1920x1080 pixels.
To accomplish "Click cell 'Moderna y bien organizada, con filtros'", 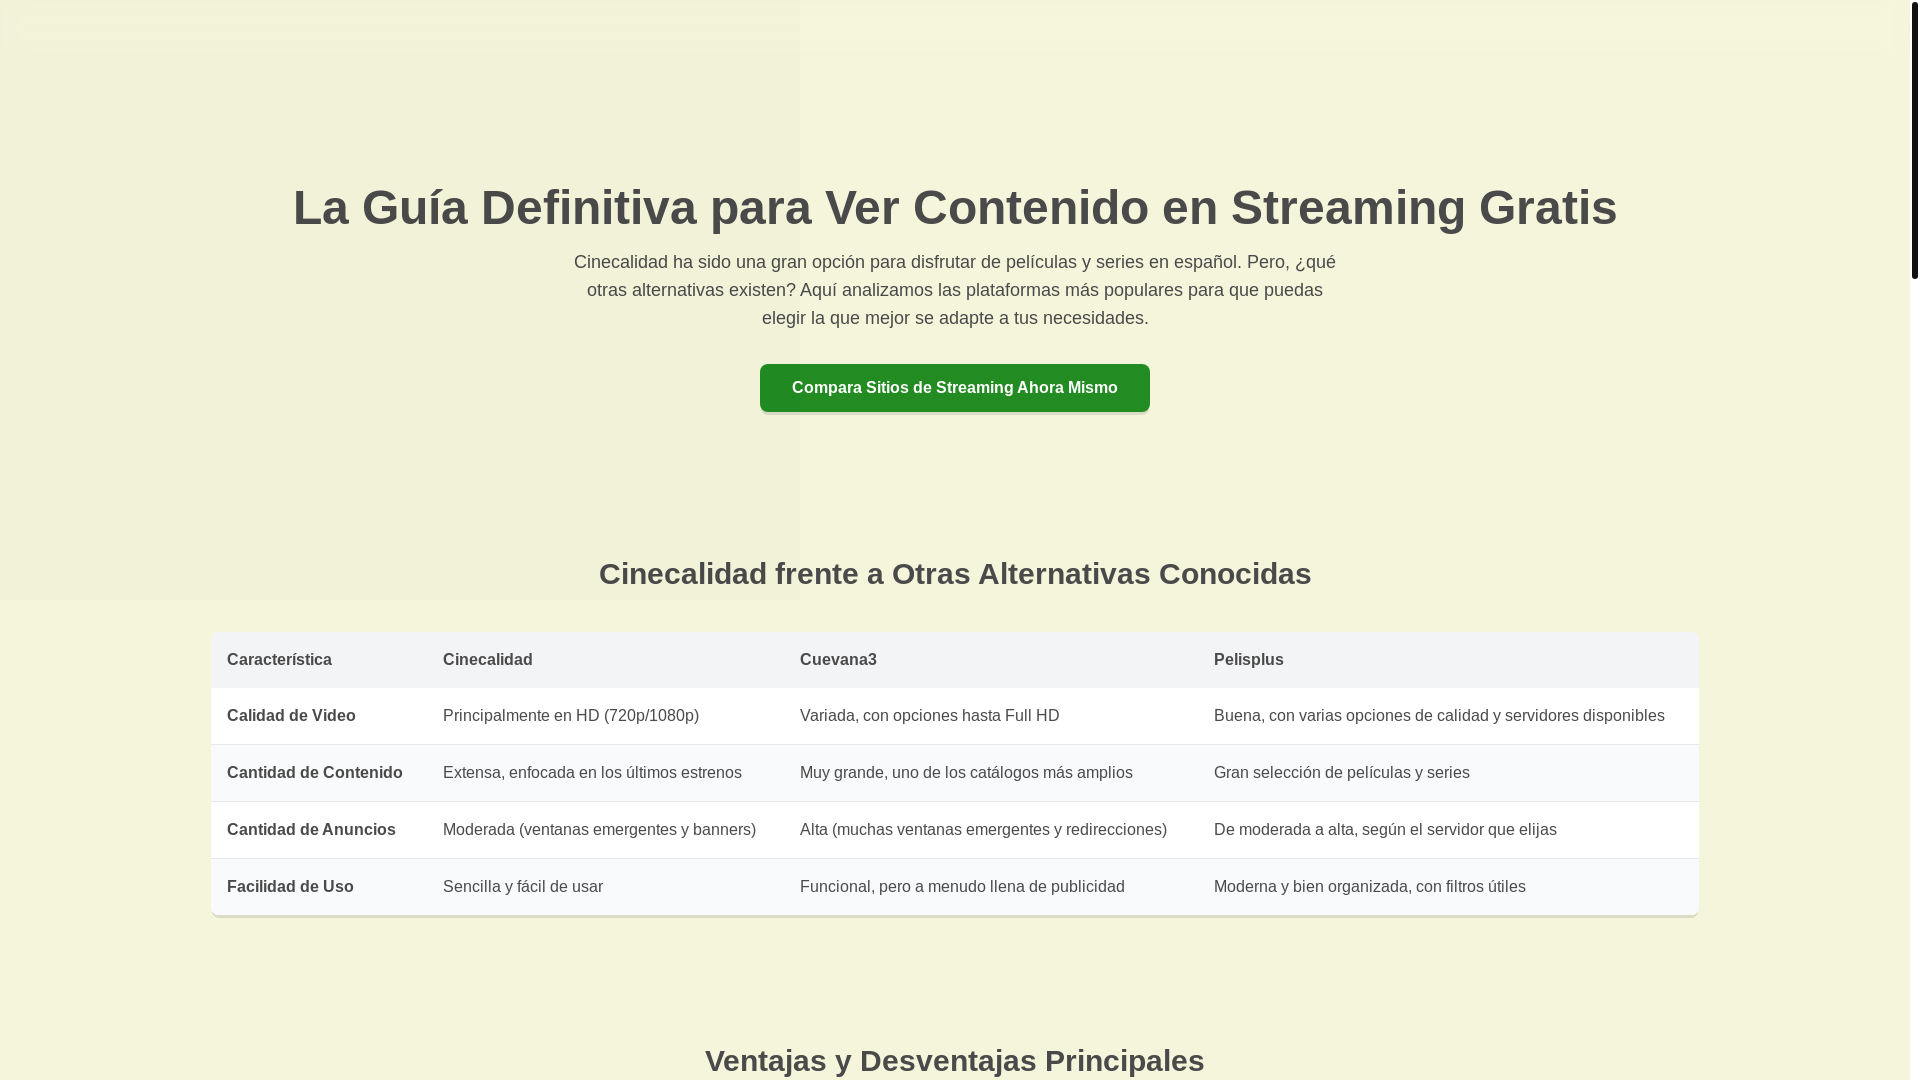I will tap(1448, 887).
